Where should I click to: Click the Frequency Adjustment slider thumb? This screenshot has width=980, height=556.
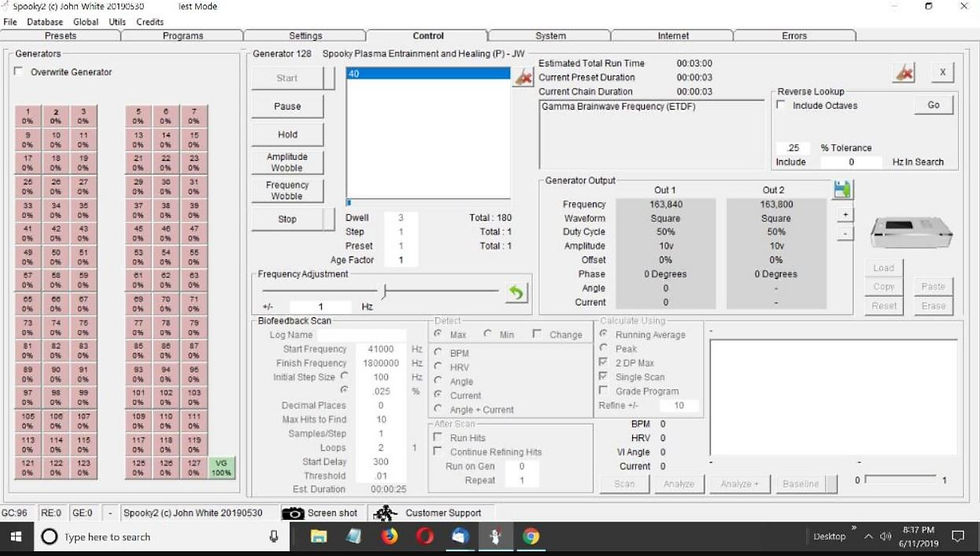pos(384,290)
